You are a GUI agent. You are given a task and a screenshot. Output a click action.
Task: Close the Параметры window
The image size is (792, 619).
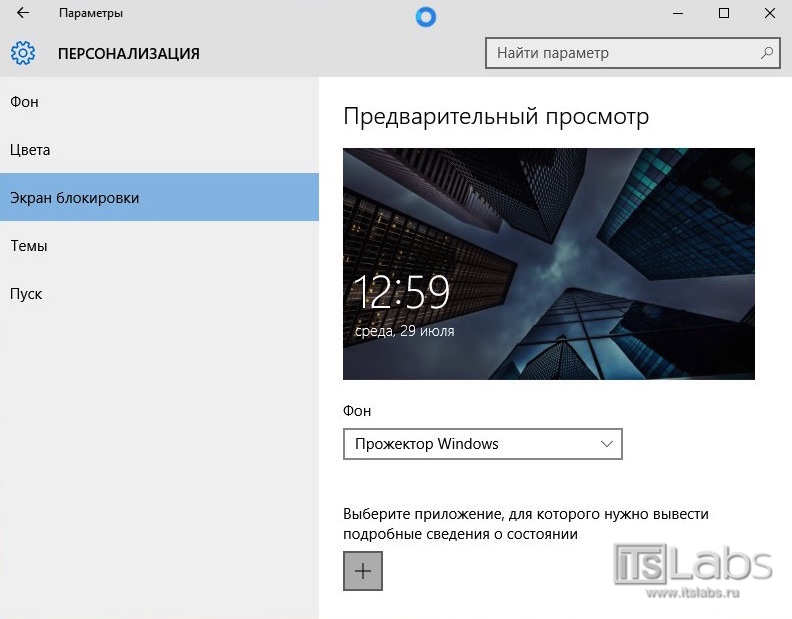[x=769, y=14]
